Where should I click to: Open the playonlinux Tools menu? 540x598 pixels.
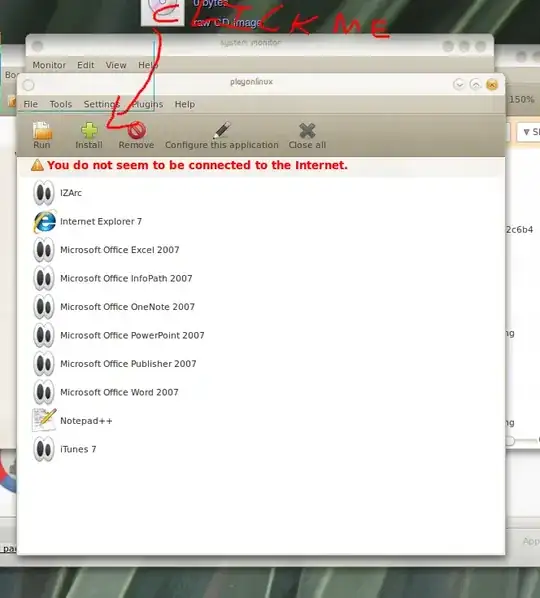point(61,104)
